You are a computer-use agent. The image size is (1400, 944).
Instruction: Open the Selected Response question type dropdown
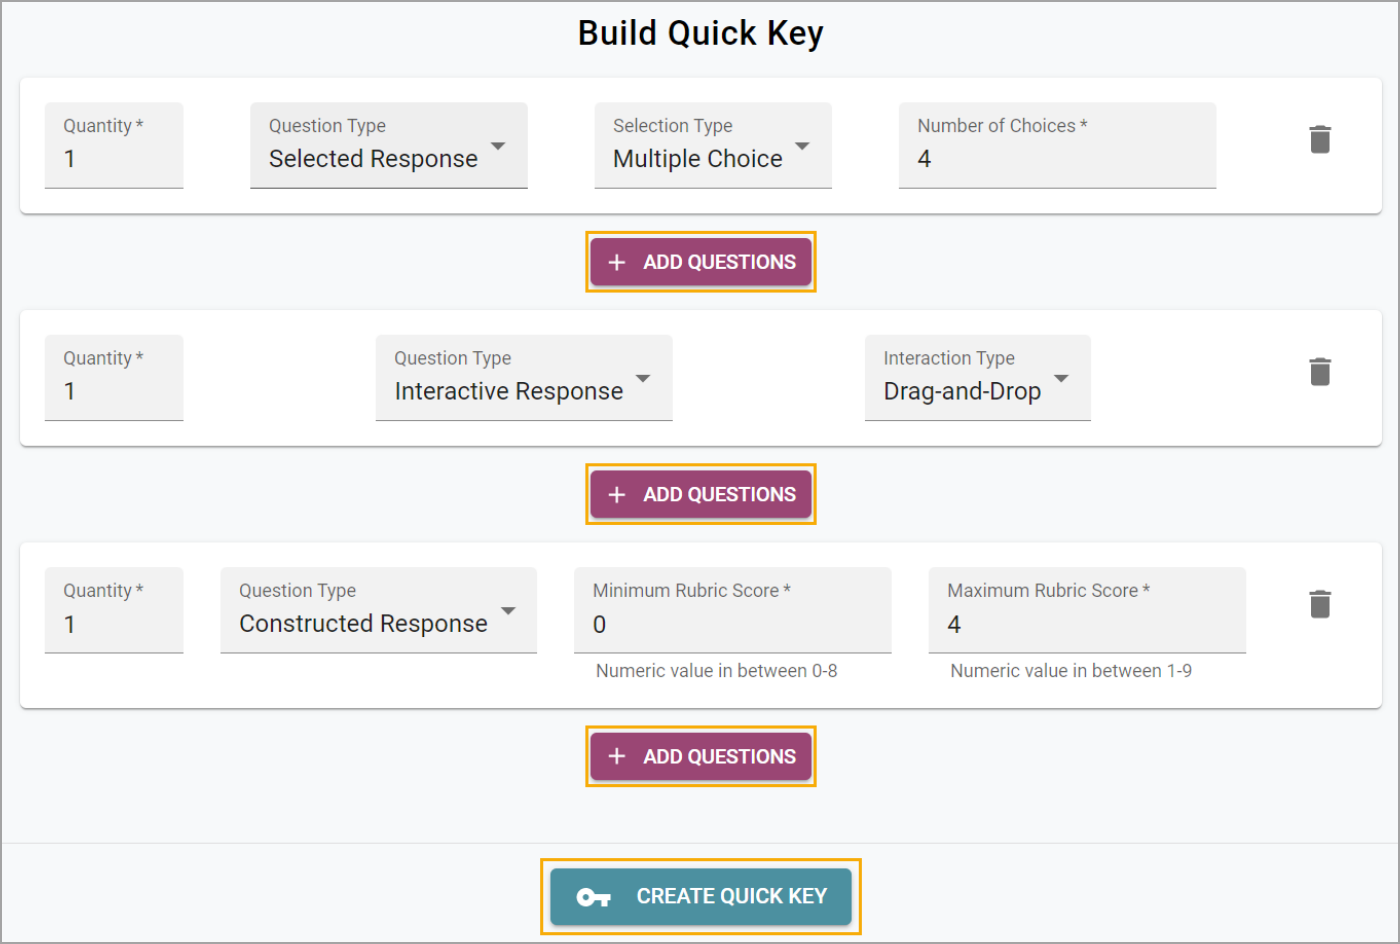pyautogui.click(x=389, y=145)
